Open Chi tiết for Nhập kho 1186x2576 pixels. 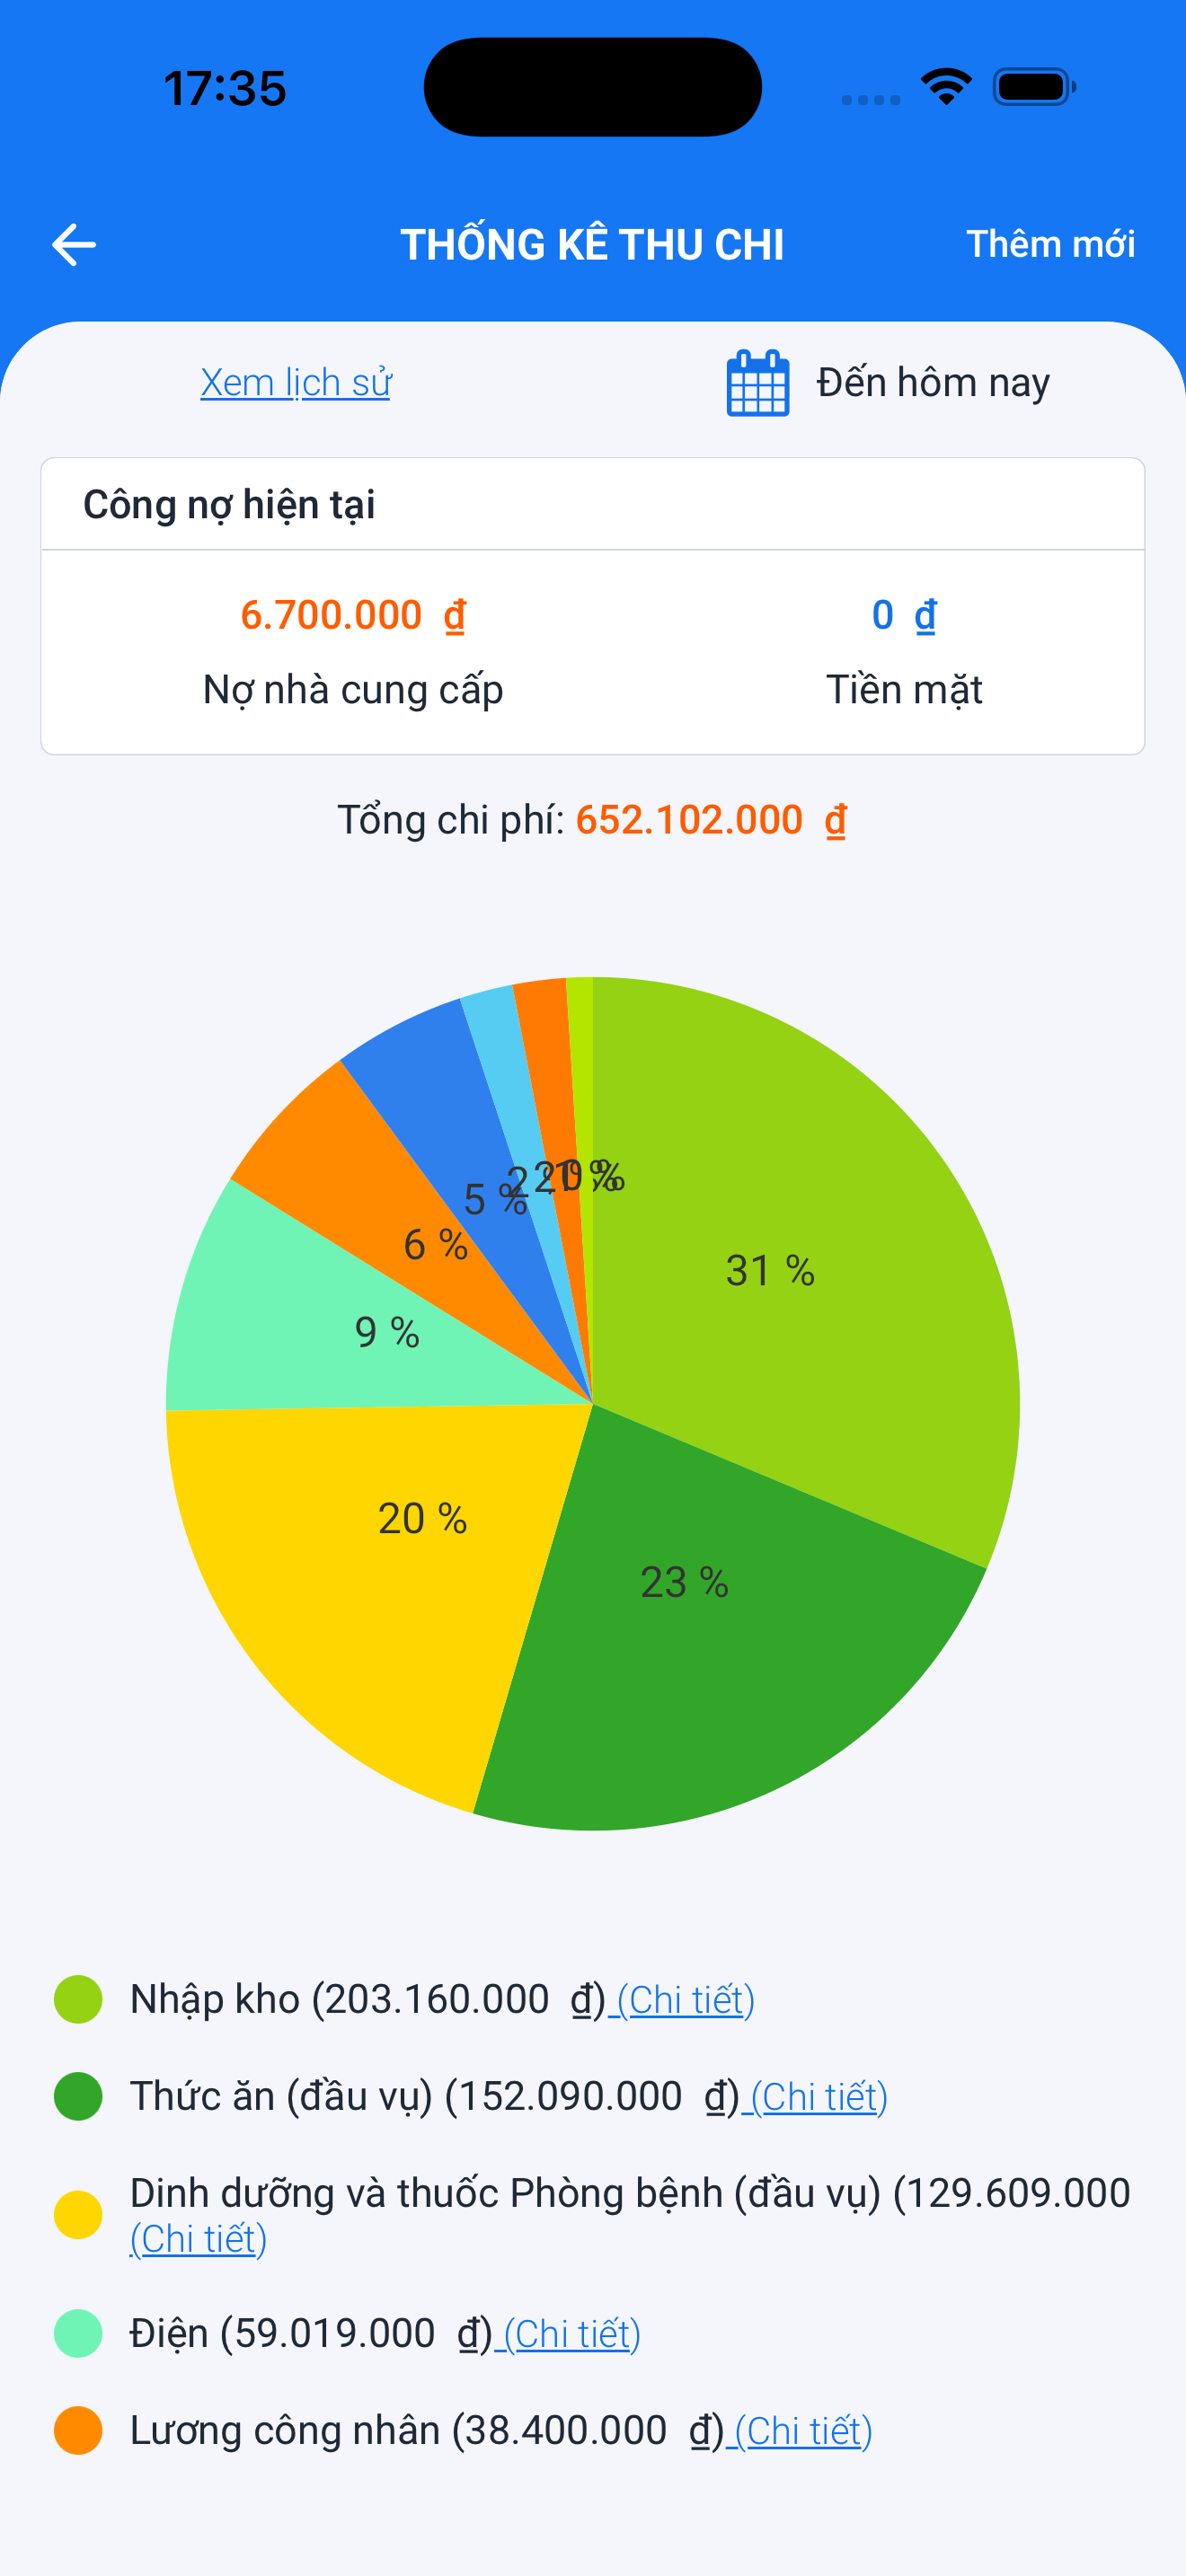click(686, 2000)
